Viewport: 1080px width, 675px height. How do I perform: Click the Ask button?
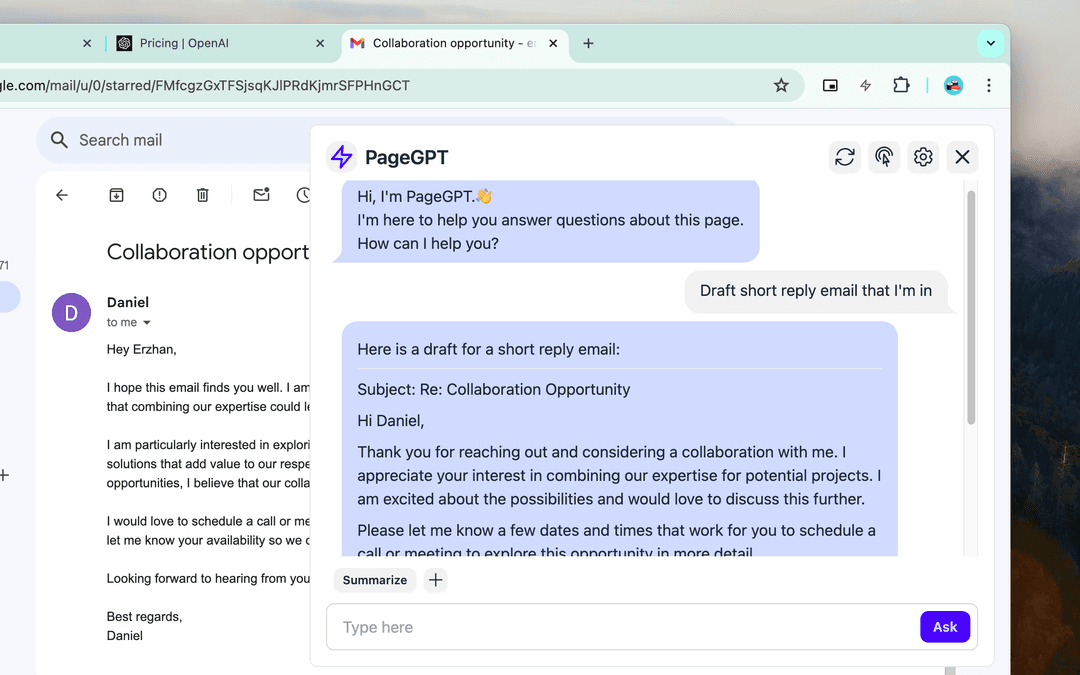click(x=945, y=627)
